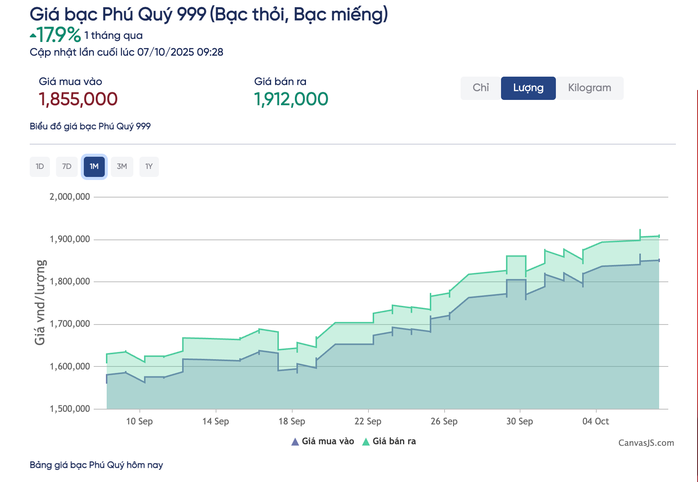Switch price unit to Chỉ
698x482 pixels.
coord(481,88)
